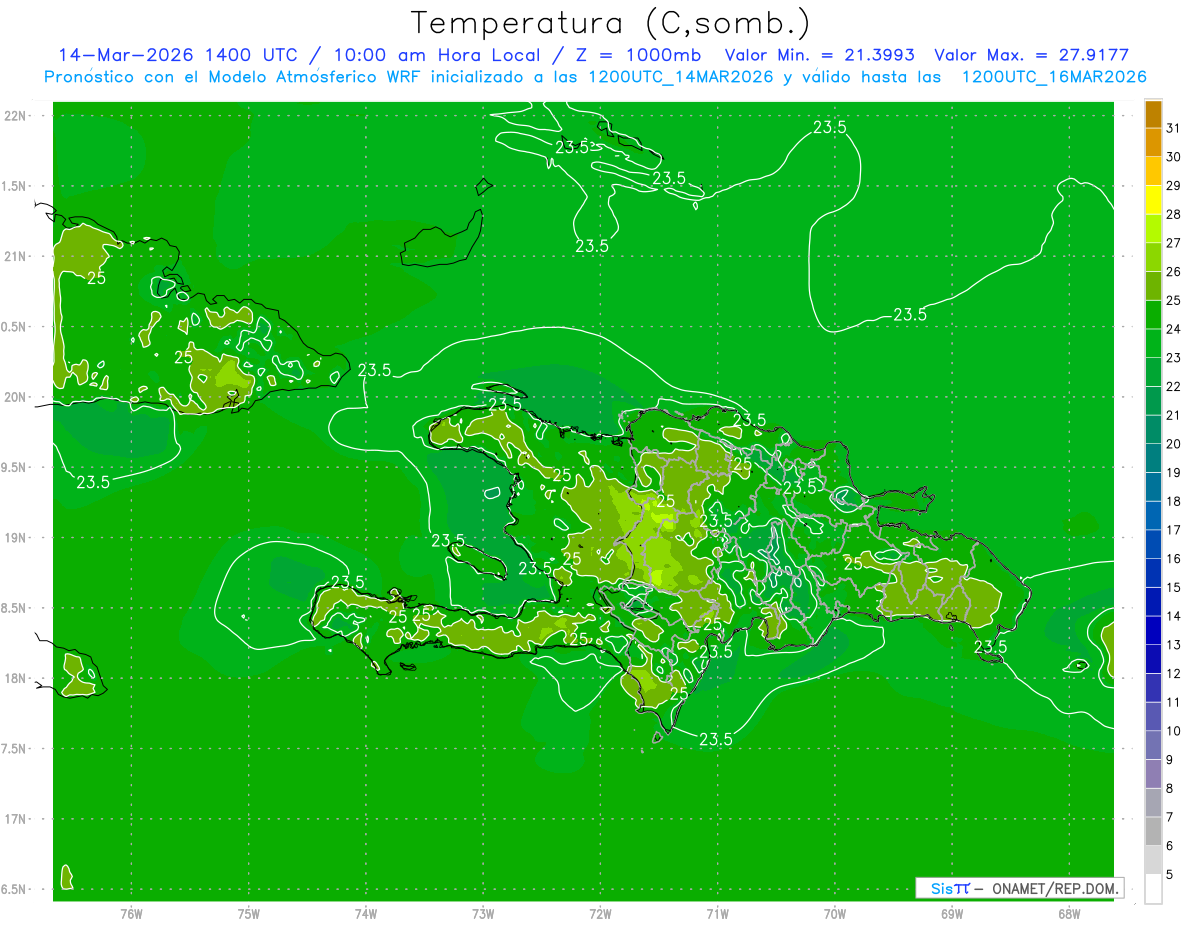This screenshot has width=1200, height=927.
Task: Click color scale label 21
Action: click(x=1174, y=415)
